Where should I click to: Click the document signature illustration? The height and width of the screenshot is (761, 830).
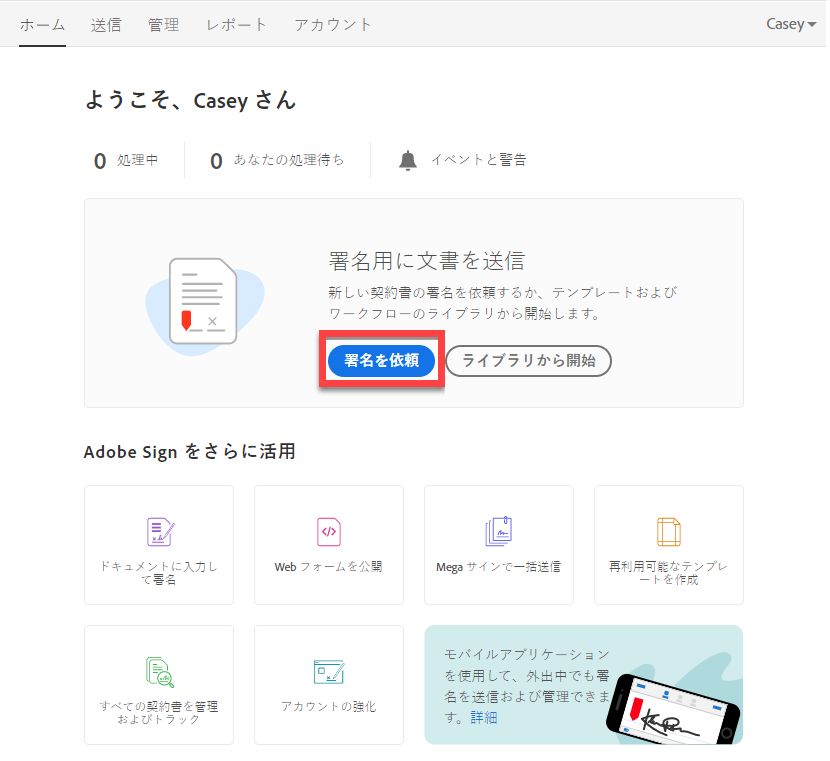coord(204,304)
